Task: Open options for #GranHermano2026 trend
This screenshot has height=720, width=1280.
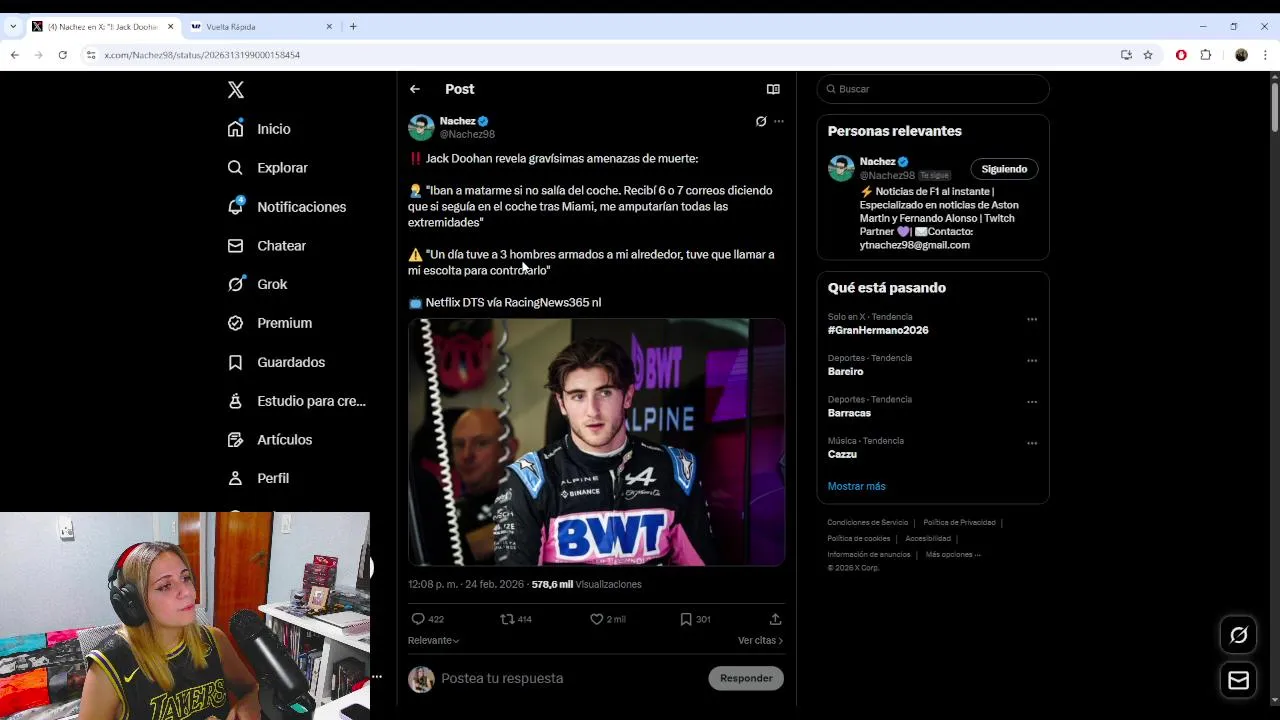Action: point(1032,320)
